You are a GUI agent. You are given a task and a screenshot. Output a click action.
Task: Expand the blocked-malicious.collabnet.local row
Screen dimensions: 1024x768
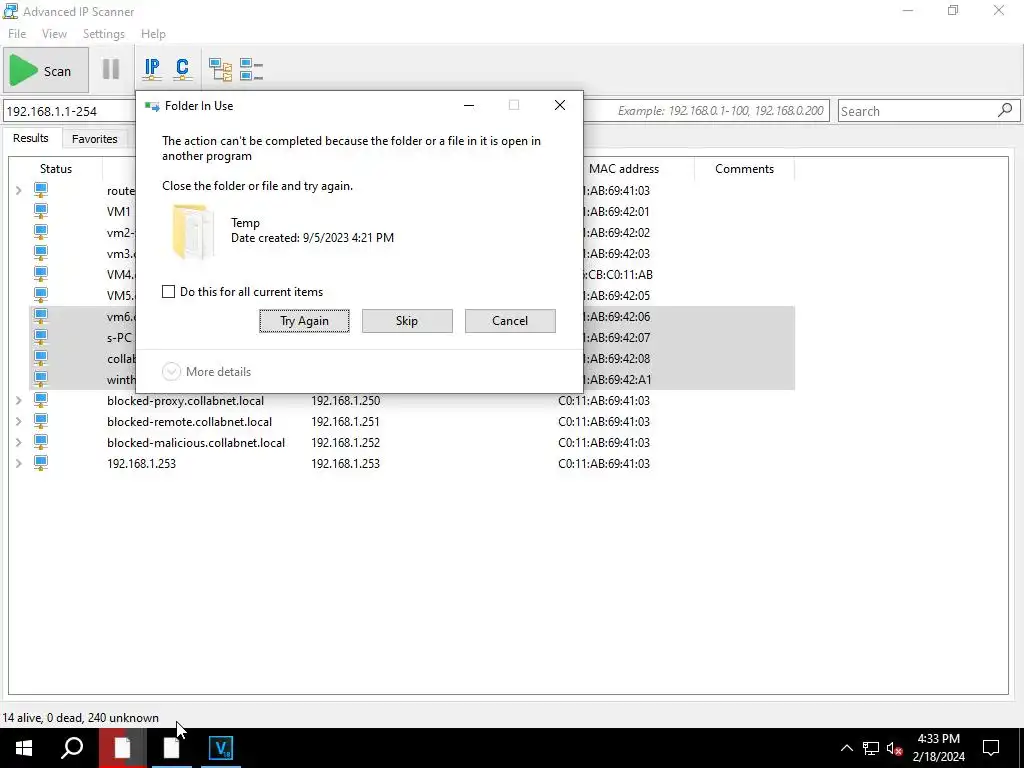click(18, 442)
